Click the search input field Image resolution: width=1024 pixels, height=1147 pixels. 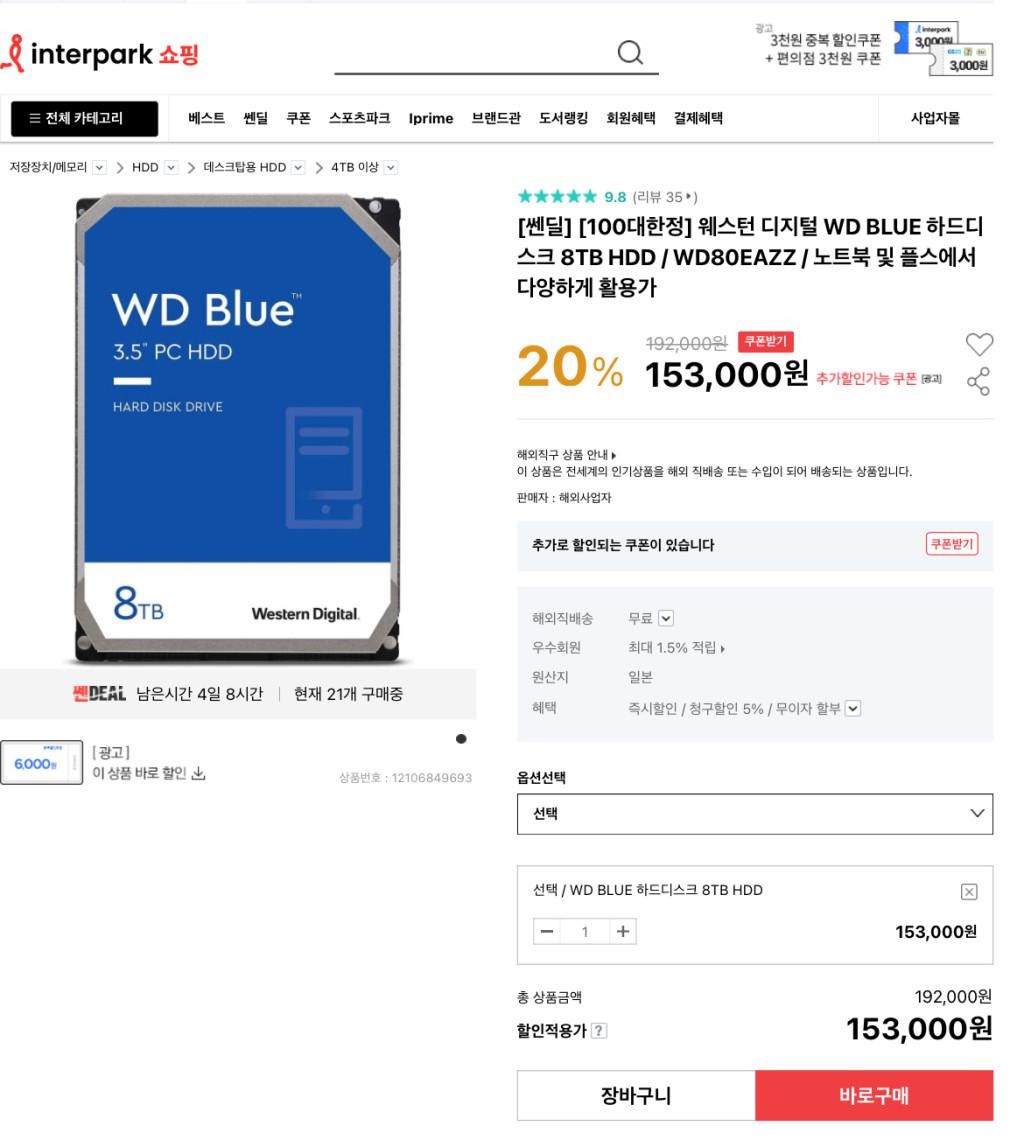coord(475,53)
